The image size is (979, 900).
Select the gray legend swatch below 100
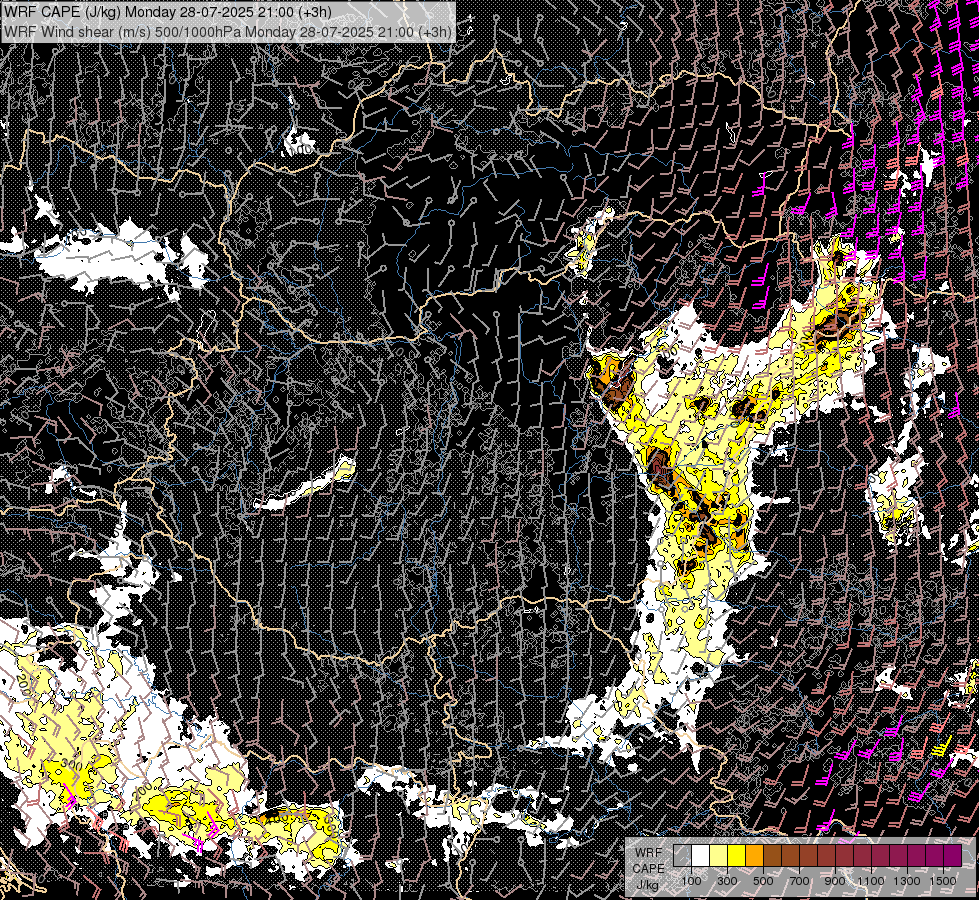(682, 855)
